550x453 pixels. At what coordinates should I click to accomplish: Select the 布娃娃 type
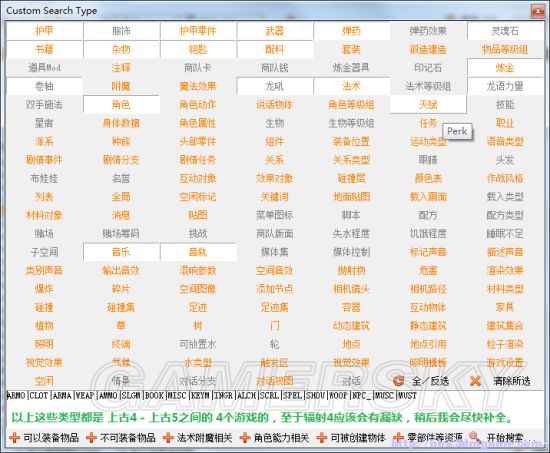click(44, 178)
